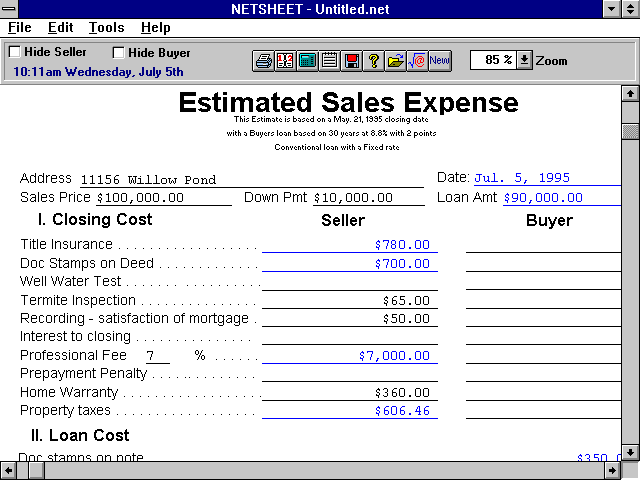Save the sheet using the floppy disk icon
Image resolution: width=640 pixels, height=480 pixels.
351,60
